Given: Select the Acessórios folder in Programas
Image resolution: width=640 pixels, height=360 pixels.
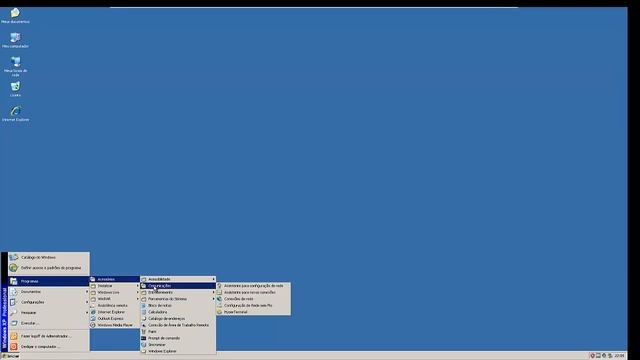Looking at the screenshot, I should click(x=115, y=279).
